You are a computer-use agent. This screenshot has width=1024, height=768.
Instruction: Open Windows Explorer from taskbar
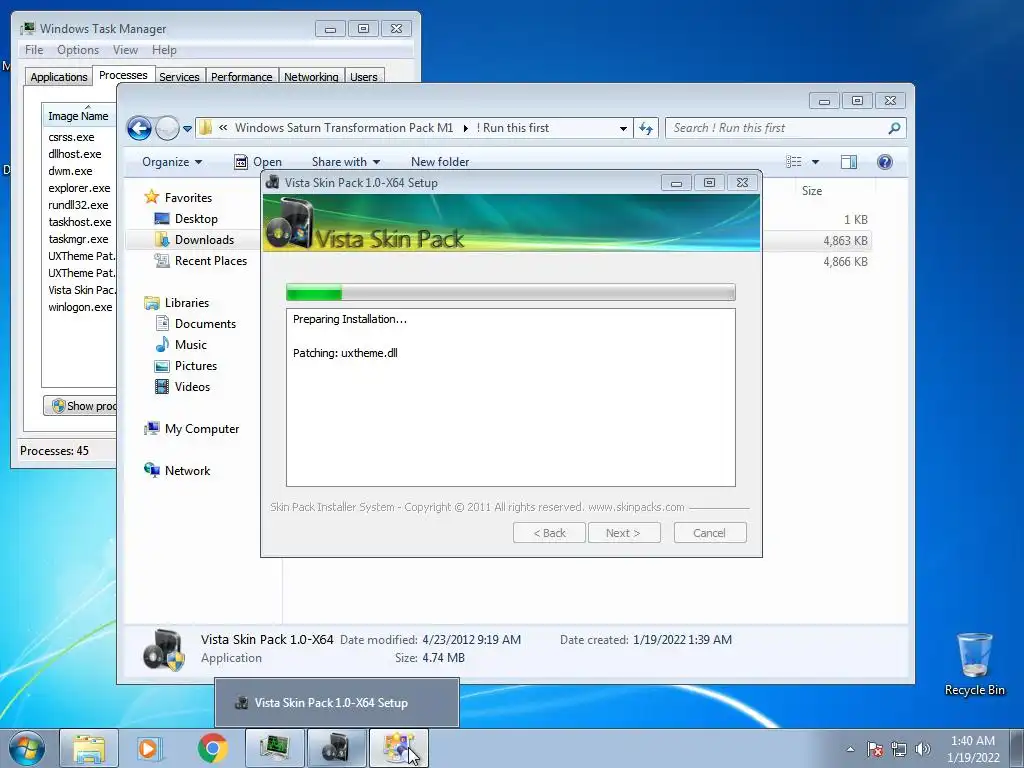click(x=89, y=748)
